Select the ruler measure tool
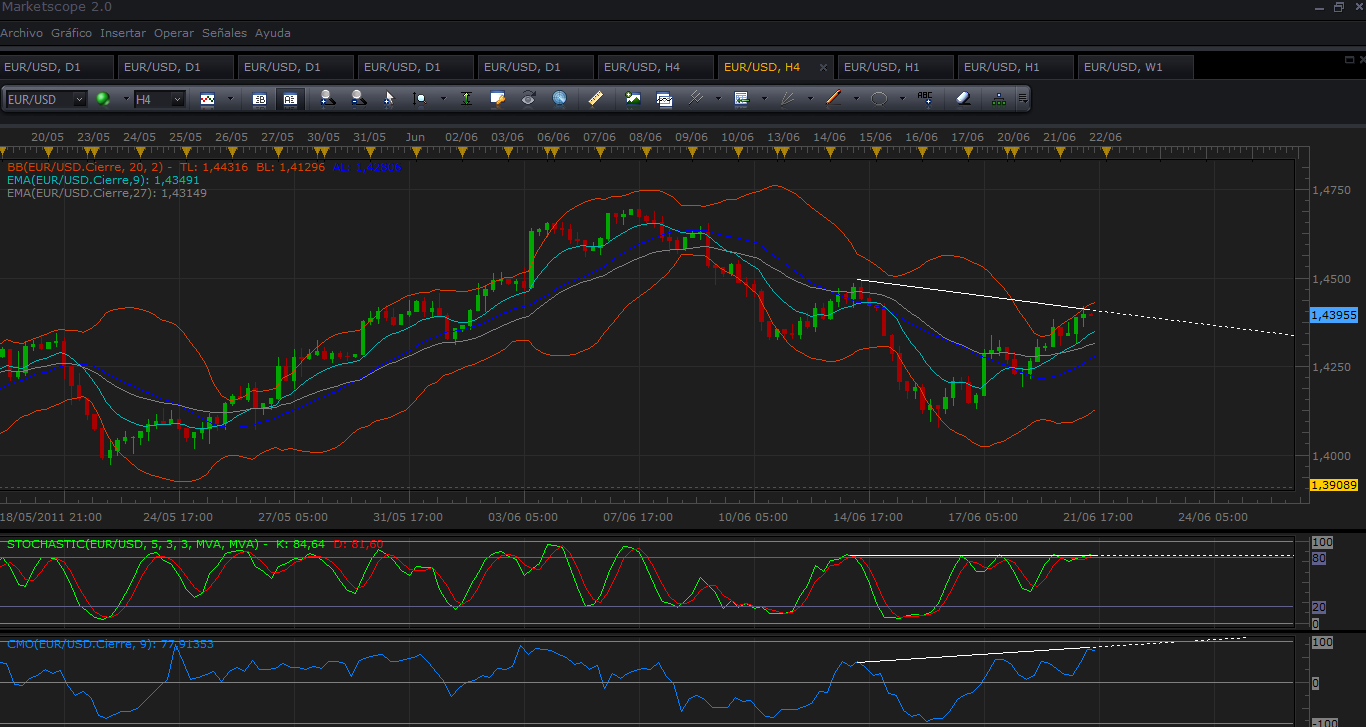The image size is (1366, 727). coord(596,99)
